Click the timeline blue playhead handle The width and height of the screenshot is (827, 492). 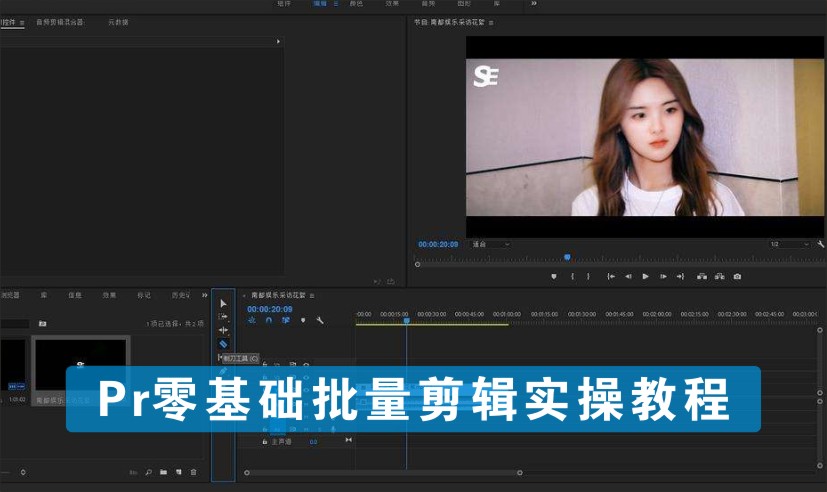tap(407, 320)
